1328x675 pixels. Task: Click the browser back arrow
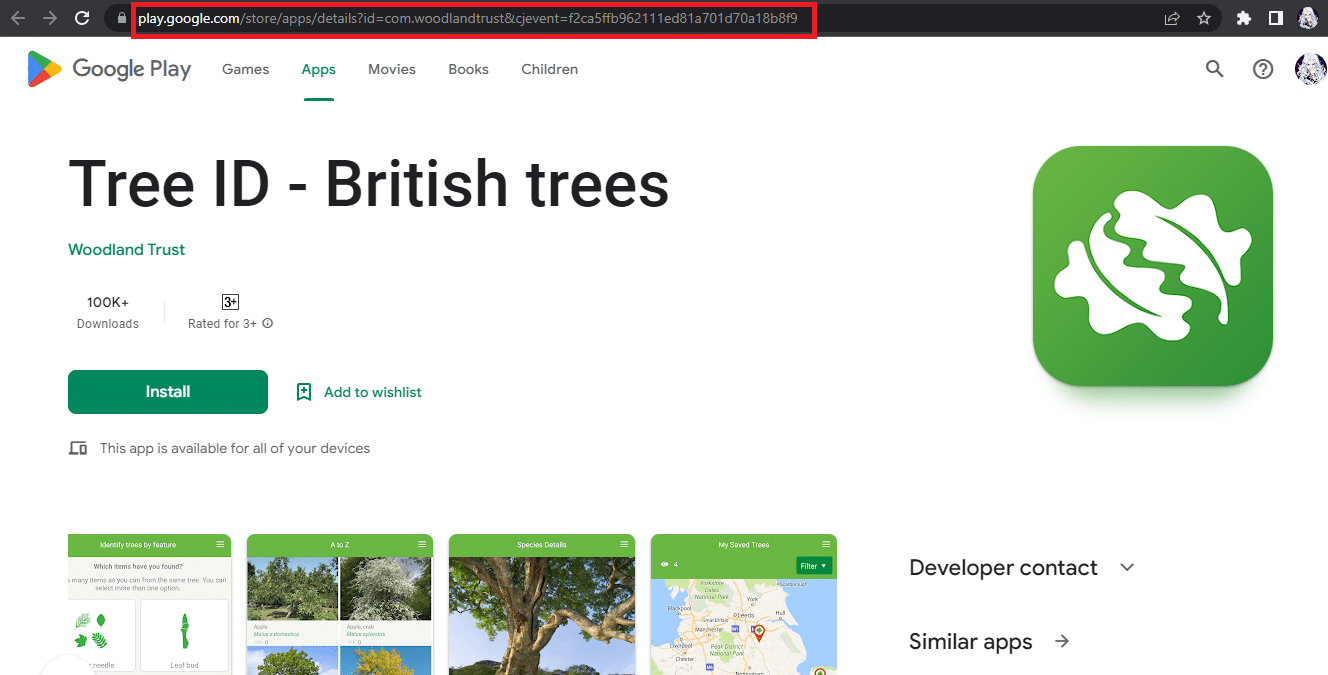[x=17, y=18]
